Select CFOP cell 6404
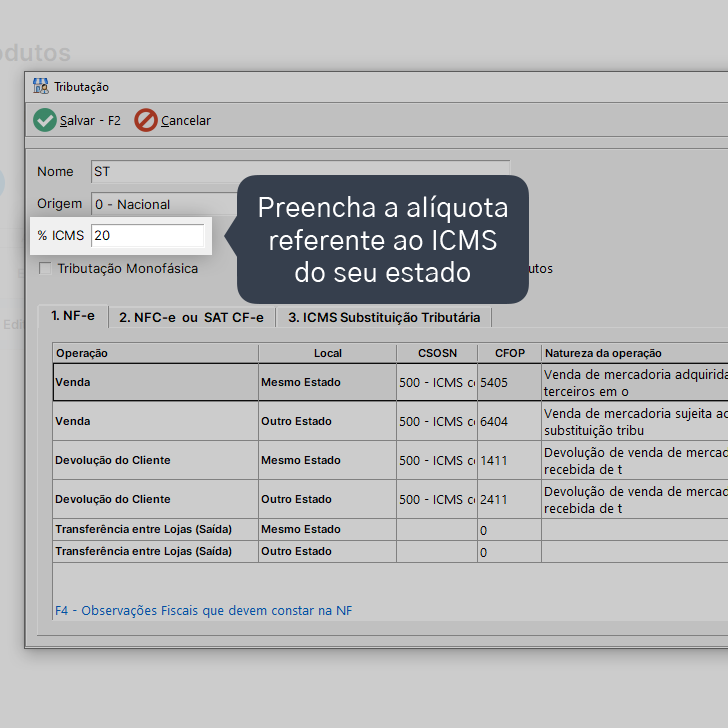Viewport: 728px width, 728px height. (509, 421)
